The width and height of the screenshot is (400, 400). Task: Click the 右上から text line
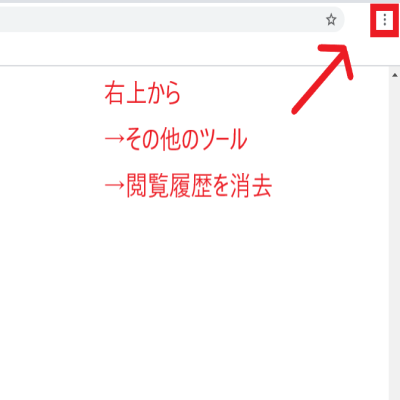pos(142,93)
